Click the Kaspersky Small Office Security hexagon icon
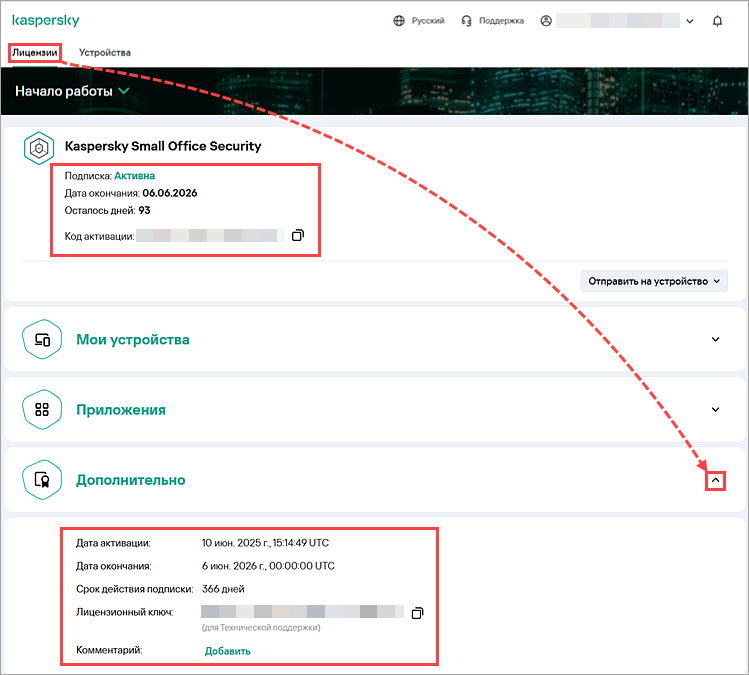Screen dimensions: 749x675 pos(39,148)
